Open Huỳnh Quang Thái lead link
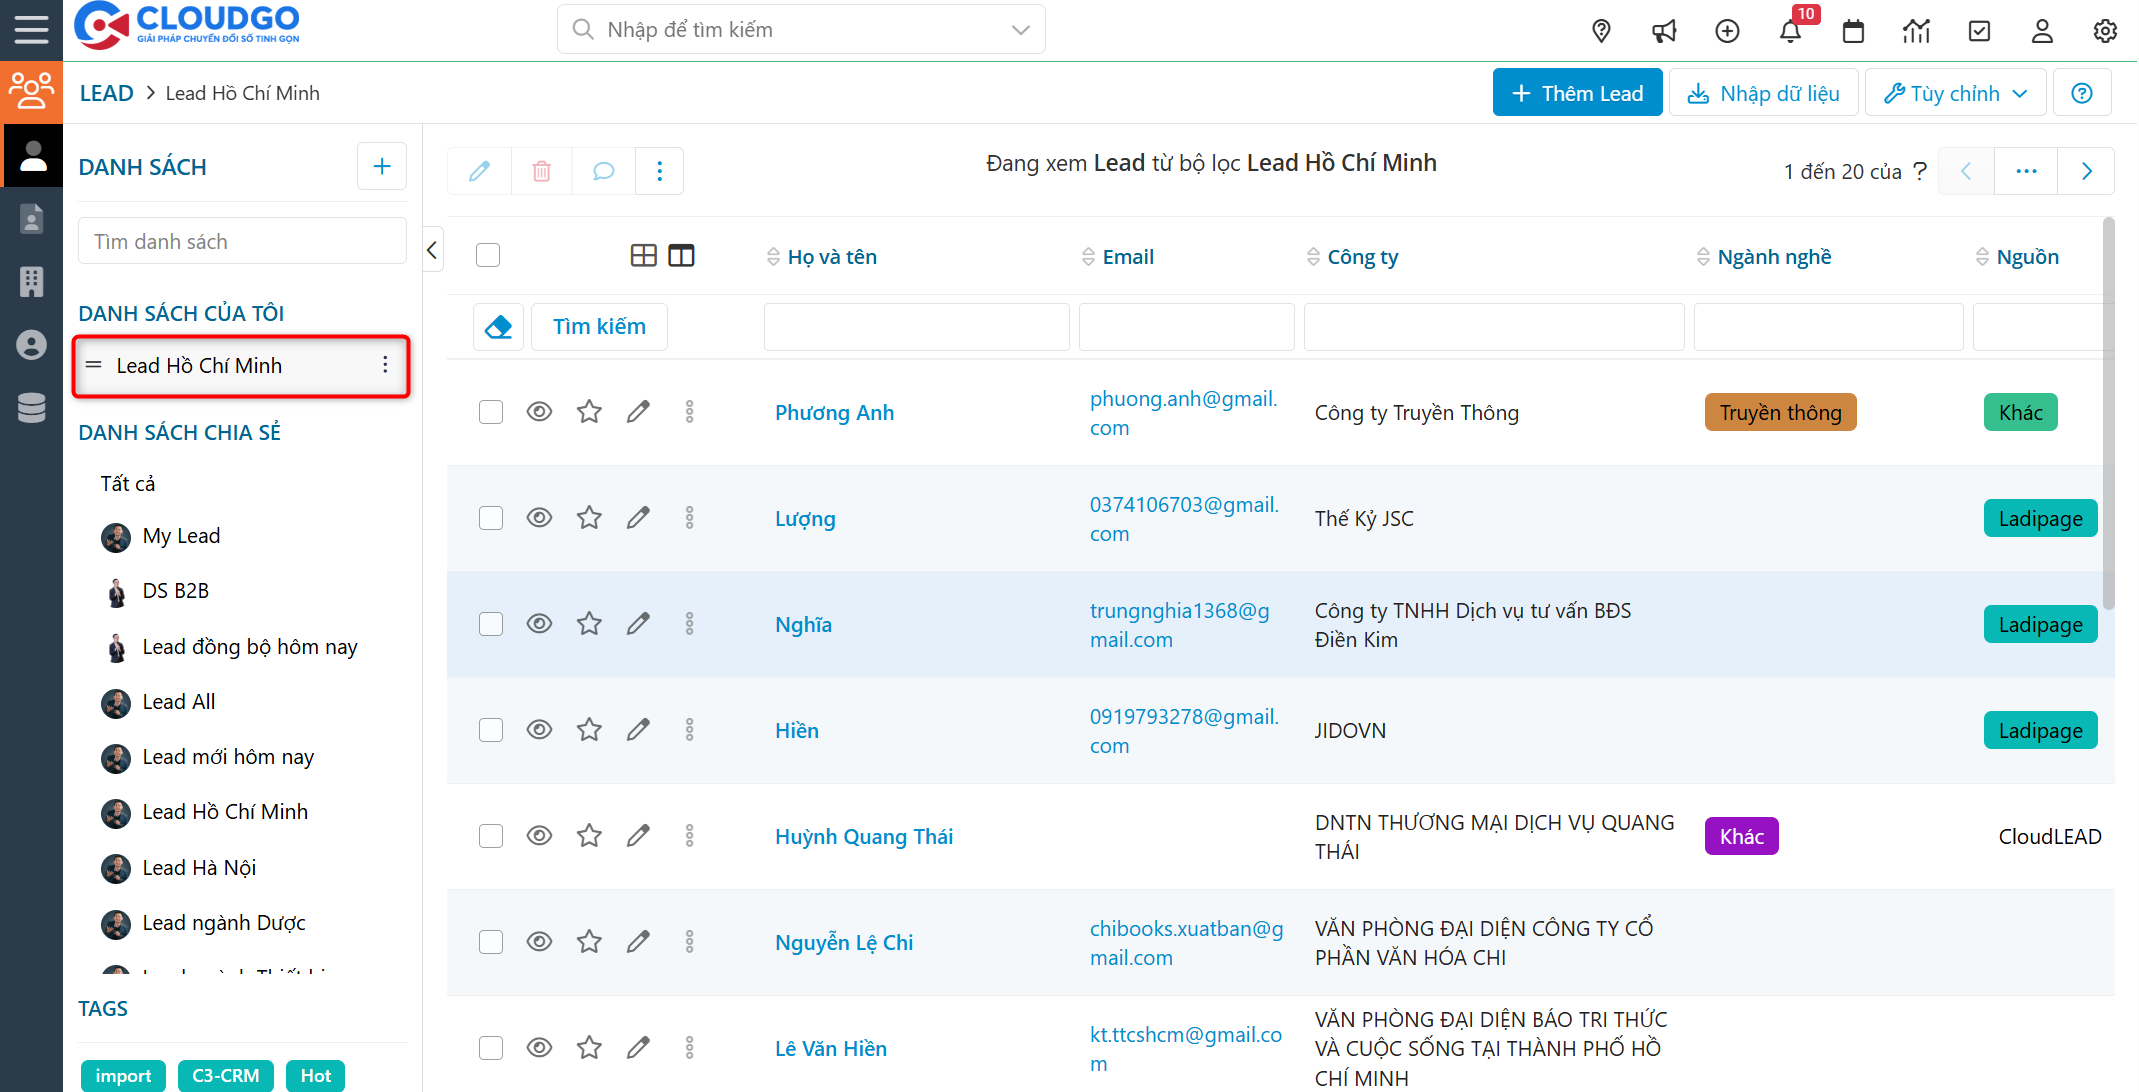 pos(863,837)
